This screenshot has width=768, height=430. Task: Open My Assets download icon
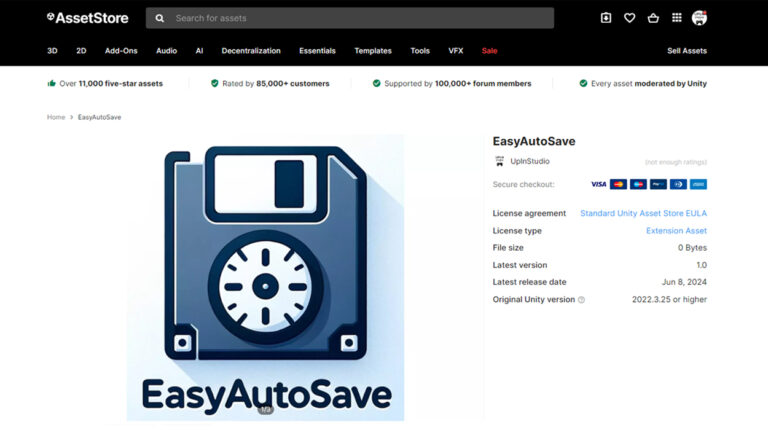(606, 18)
